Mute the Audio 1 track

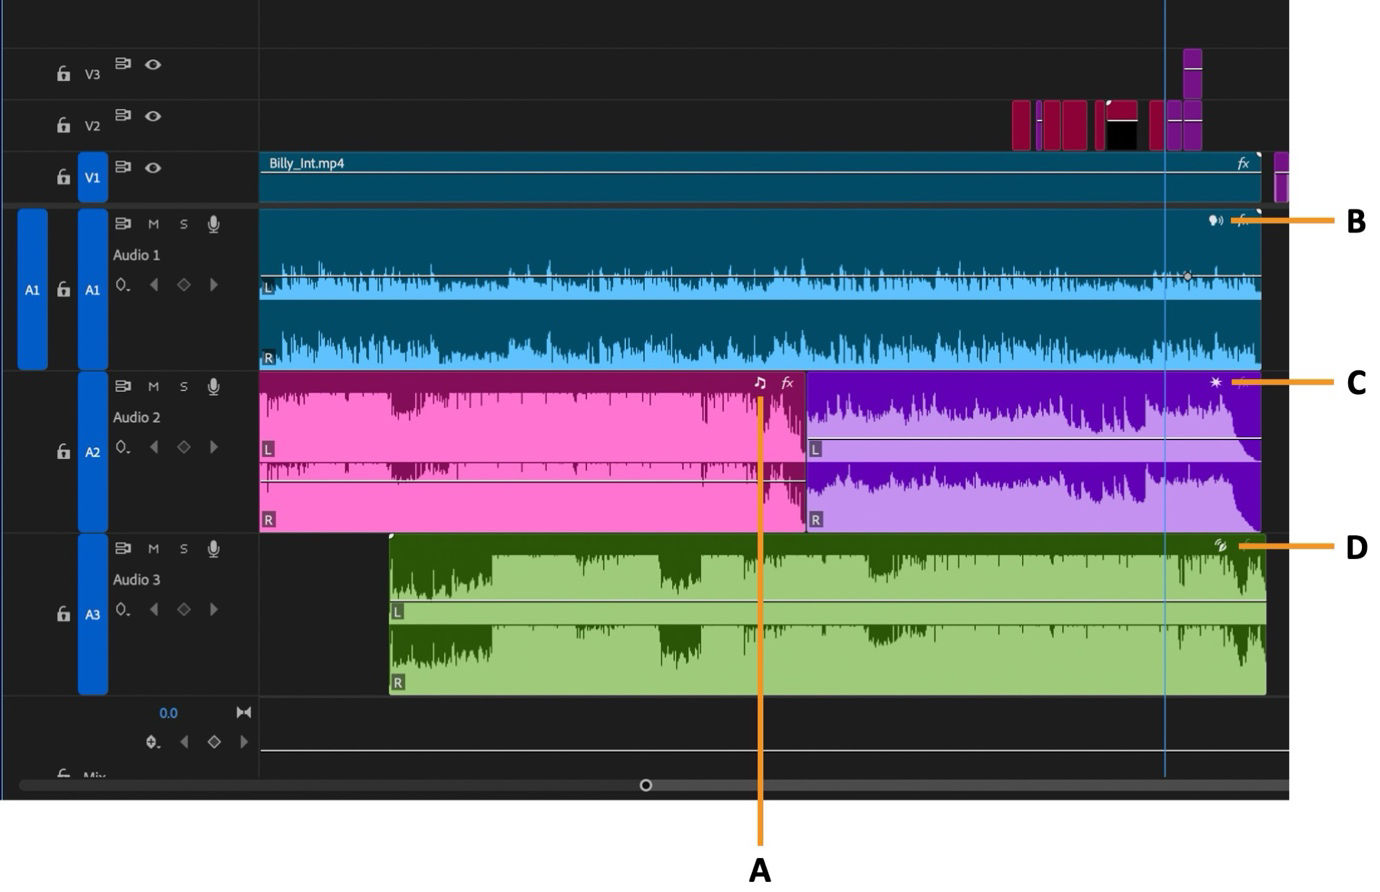point(152,224)
